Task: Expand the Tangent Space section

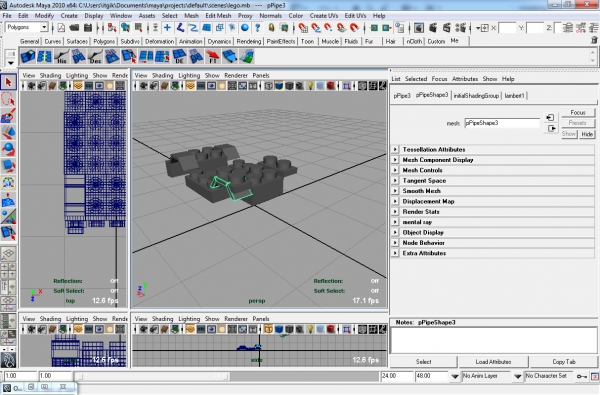Action: (x=395, y=180)
